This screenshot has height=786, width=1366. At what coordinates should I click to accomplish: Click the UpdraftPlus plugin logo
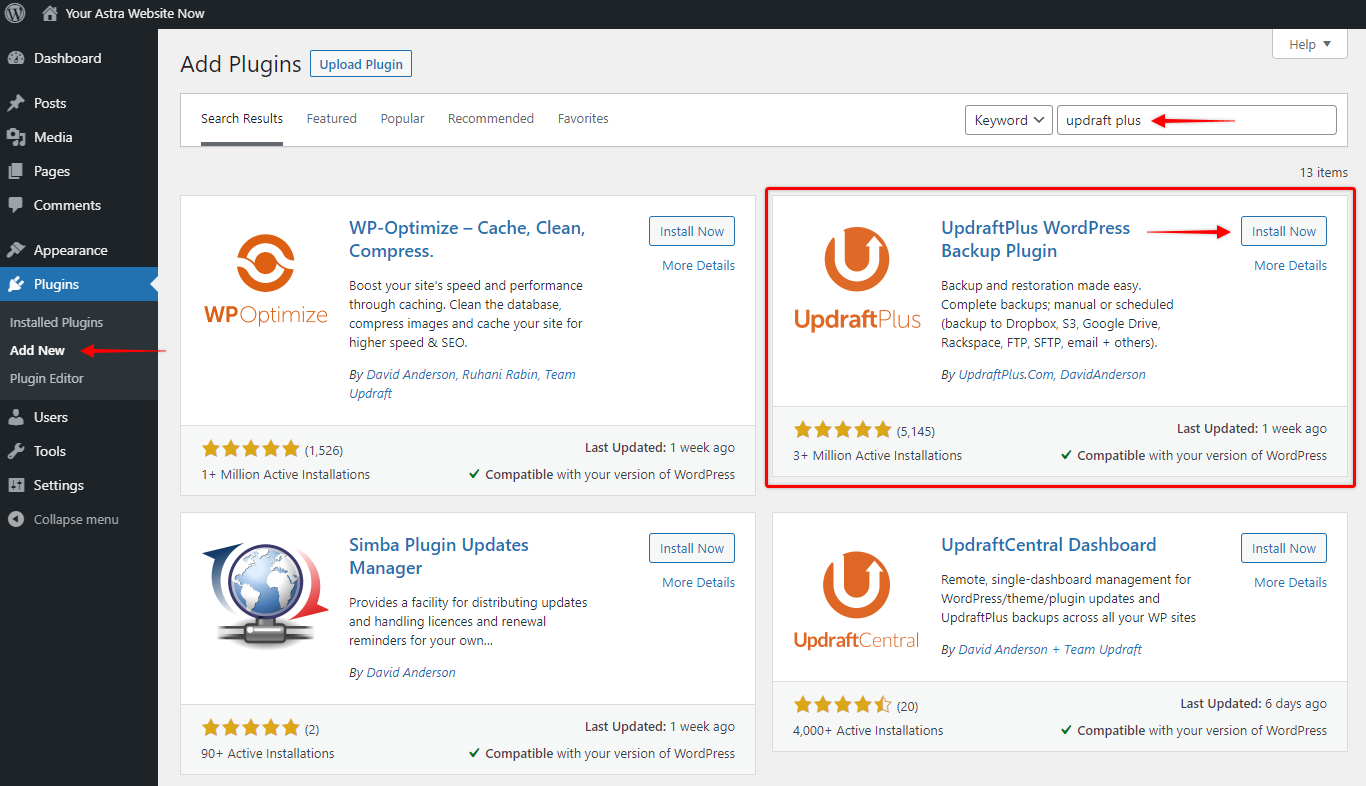(857, 280)
